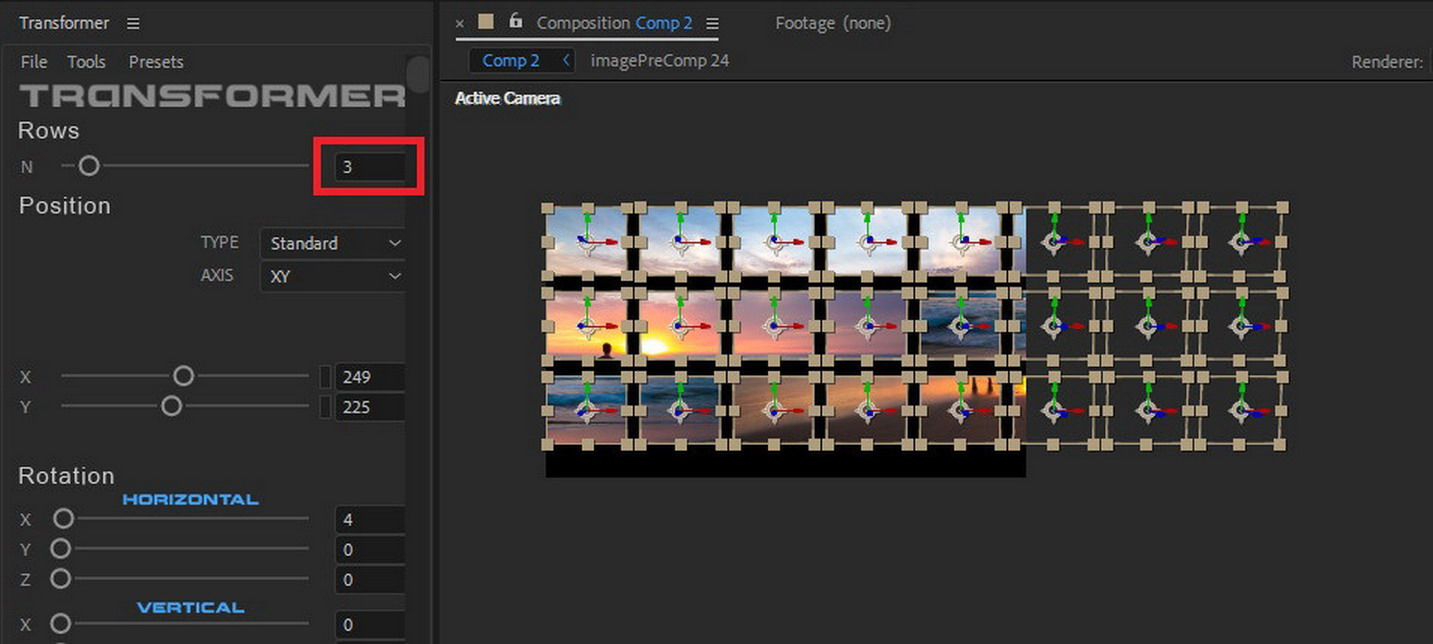The width and height of the screenshot is (1433, 644).
Task: Toggle the small box beside Position Y value 225
Action: [x=325, y=407]
